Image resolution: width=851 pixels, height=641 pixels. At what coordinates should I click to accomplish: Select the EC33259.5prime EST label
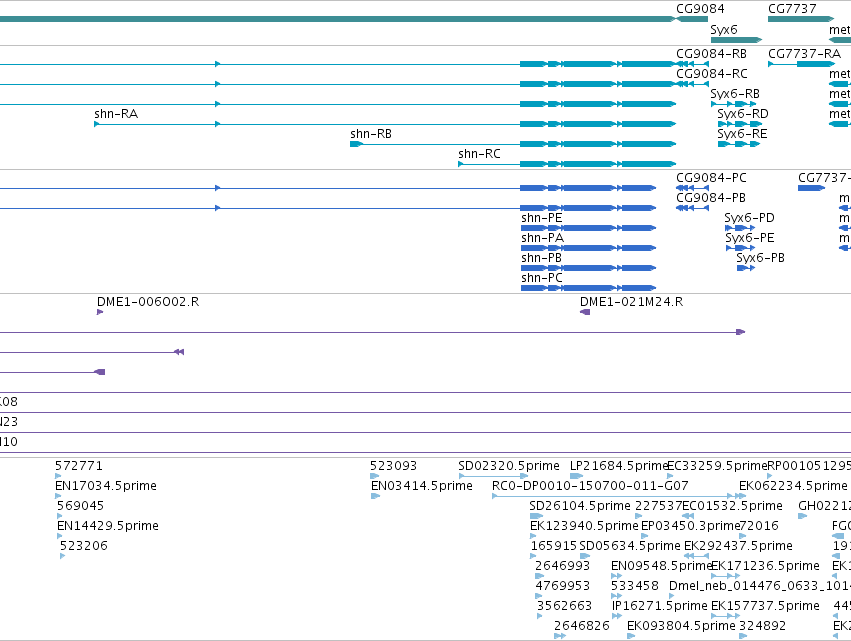pyautogui.click(x=717, y=466)
